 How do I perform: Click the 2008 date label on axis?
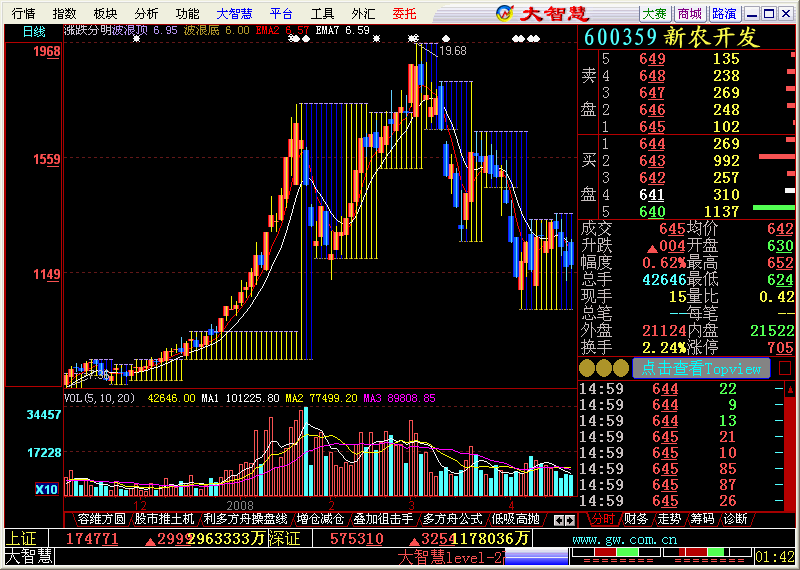pyautogui.click(x=240, y=505)
